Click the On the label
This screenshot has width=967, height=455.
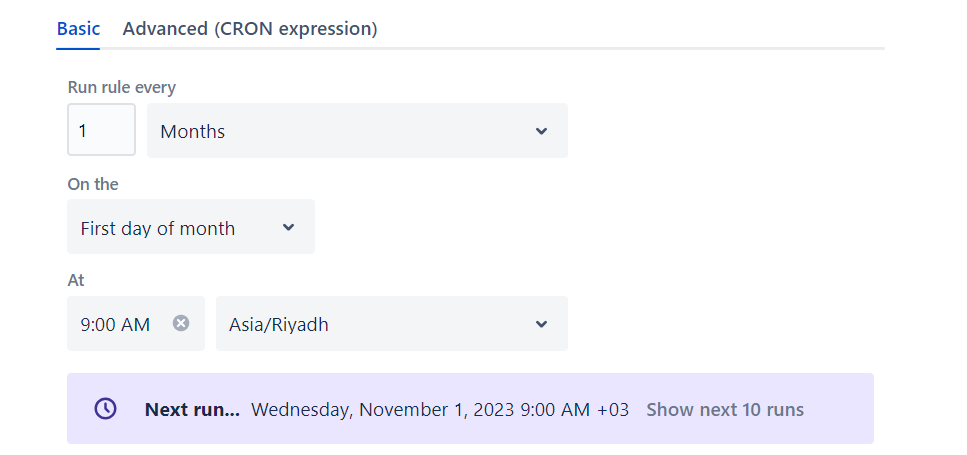point(93,184)
